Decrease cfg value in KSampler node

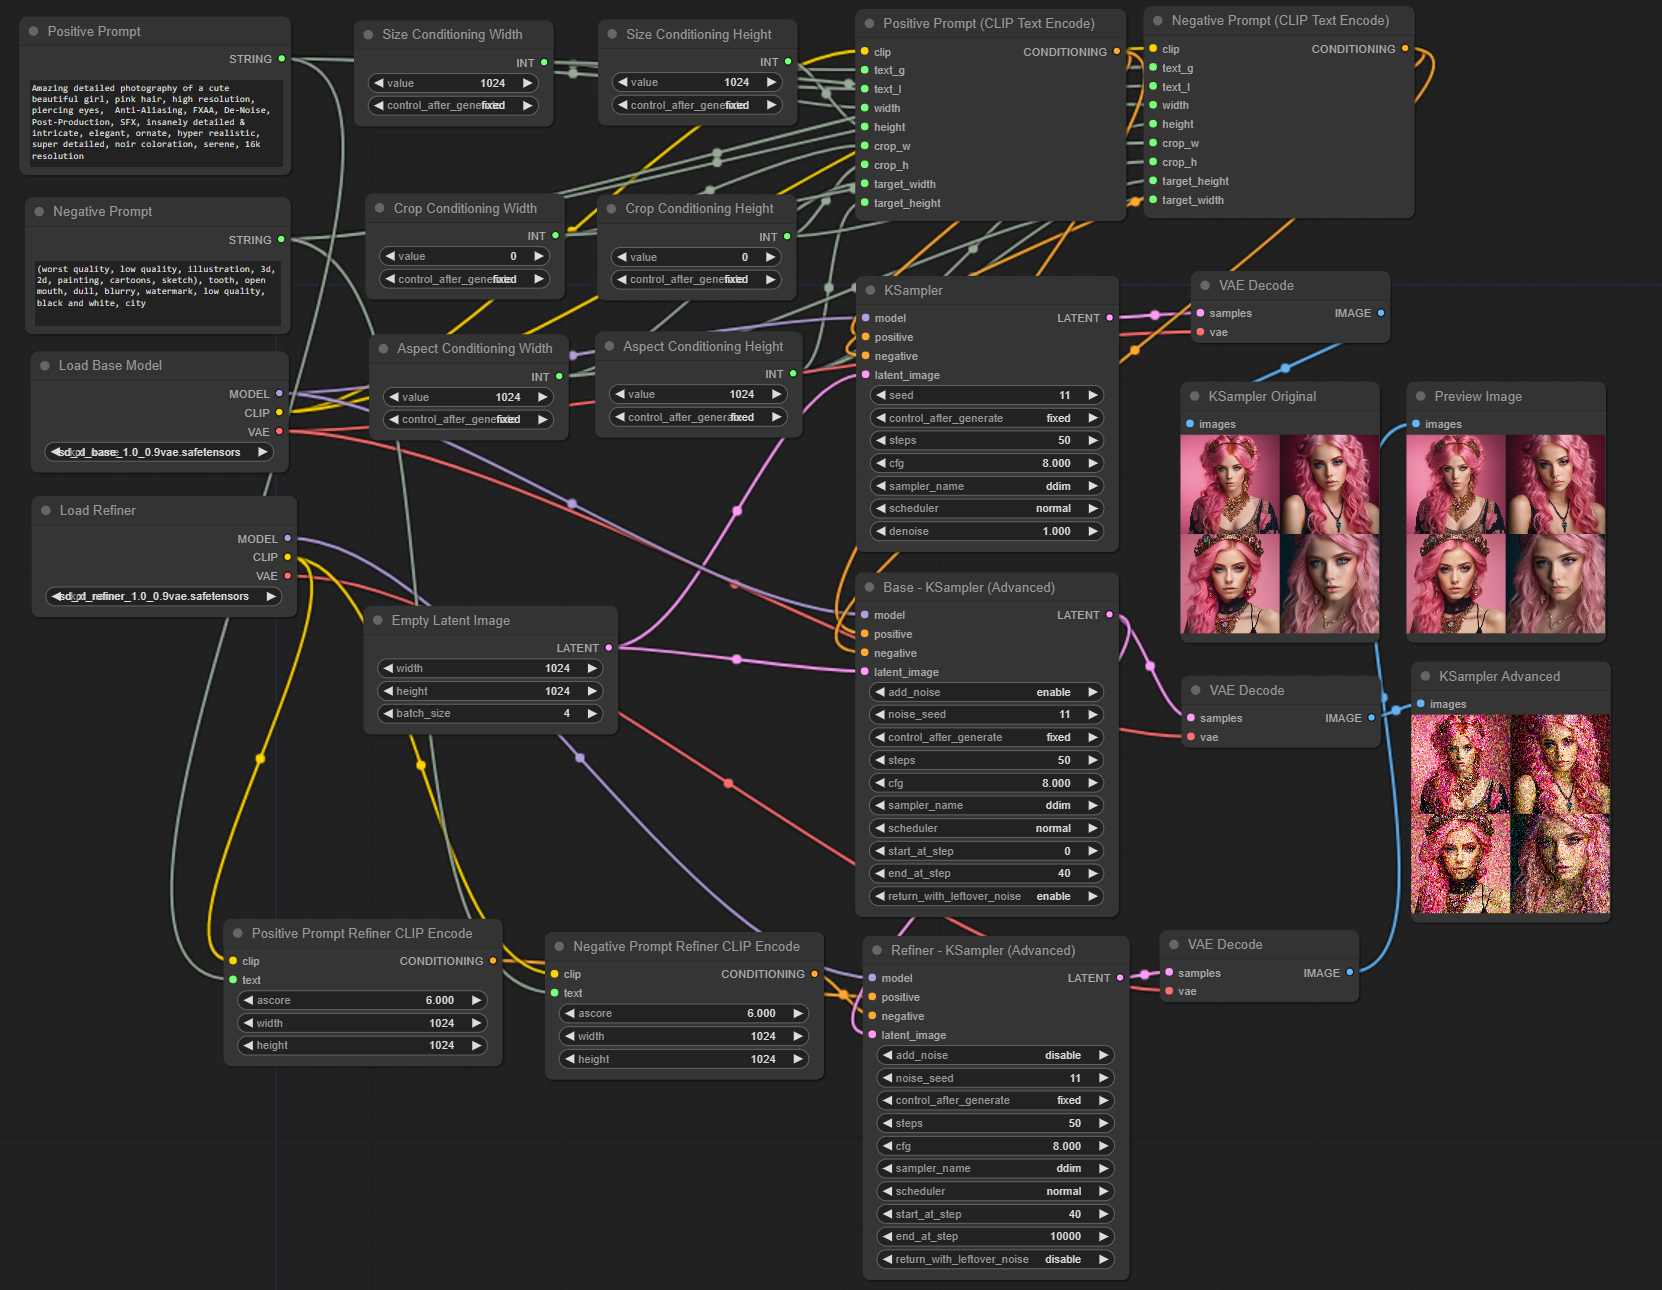(881, 463)
